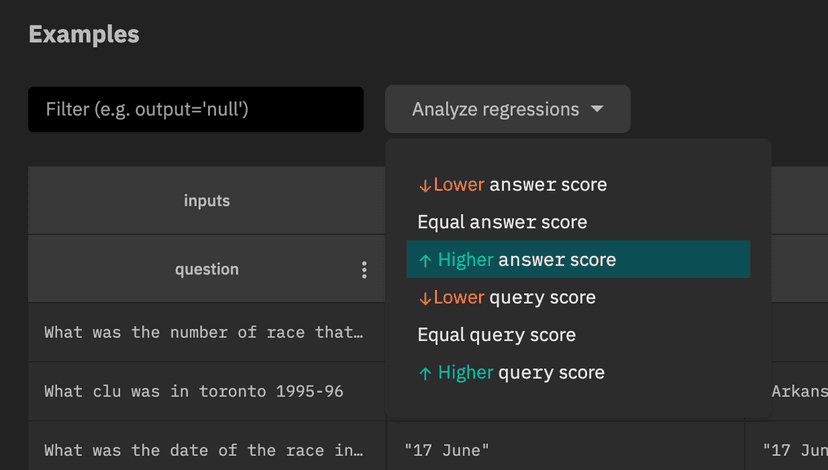Select the row about Toronto 1995-96
Viewport: 828px width, 470px height.
click(x=194, y=391)
